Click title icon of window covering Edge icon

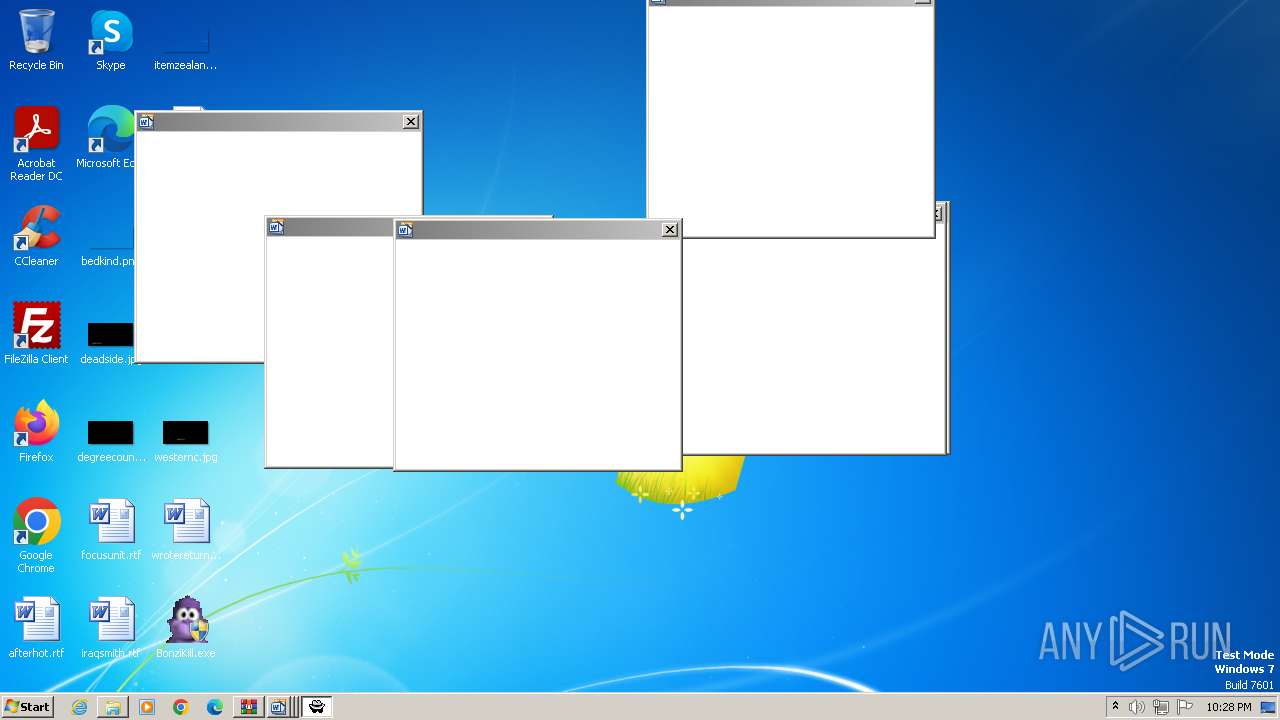(x=146, y=122)
